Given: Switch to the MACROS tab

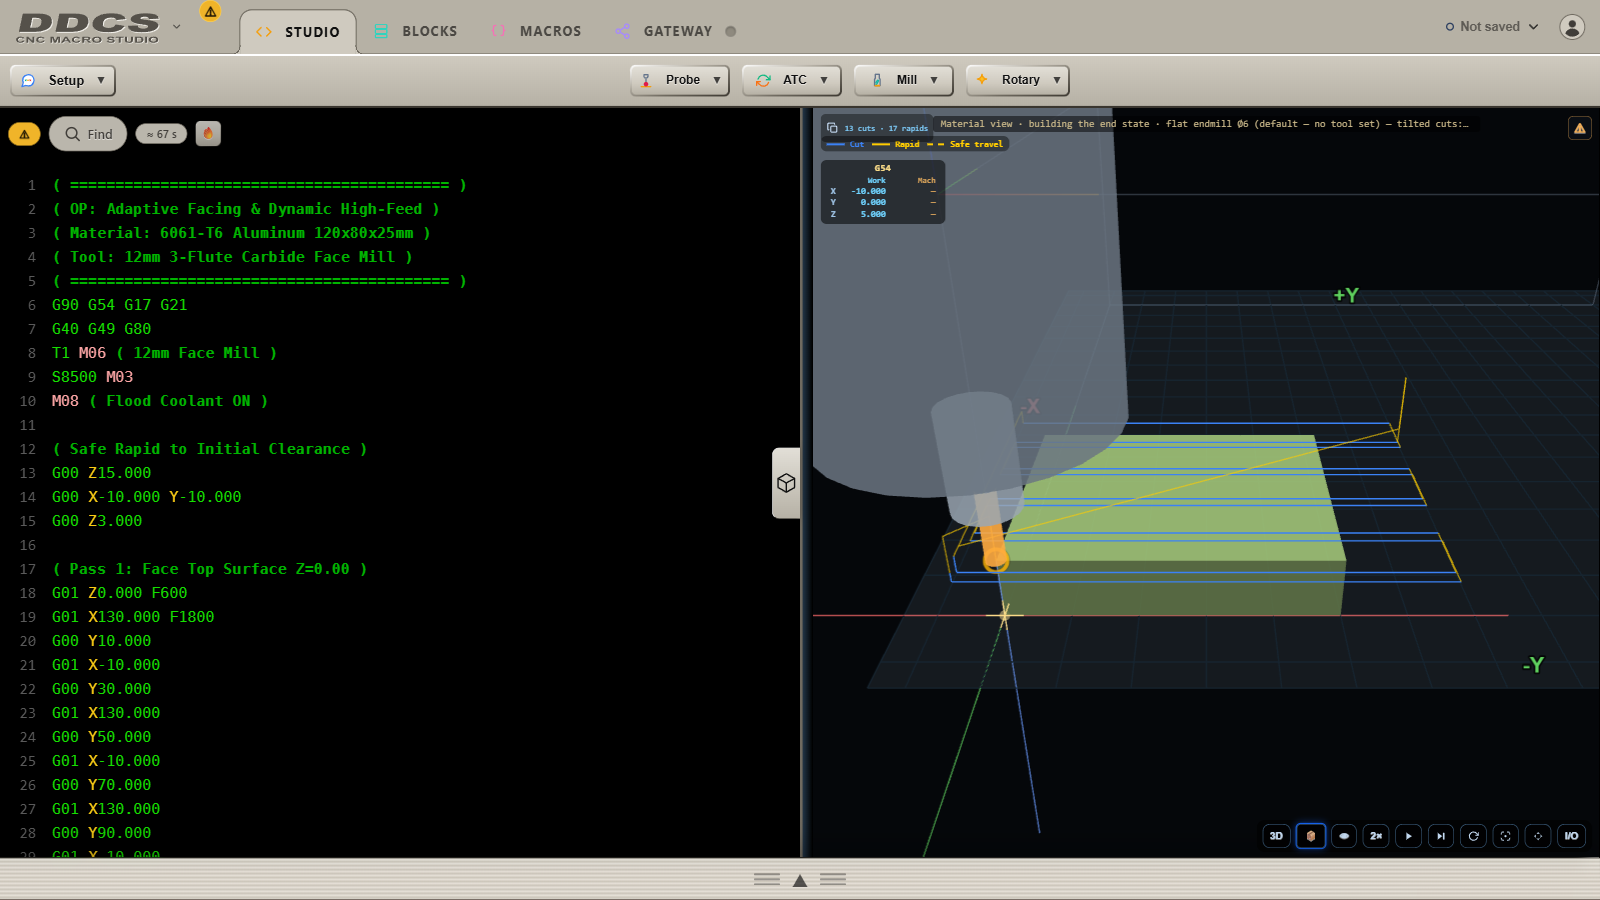Looking at the screenshot, I should tap(536, 32).
